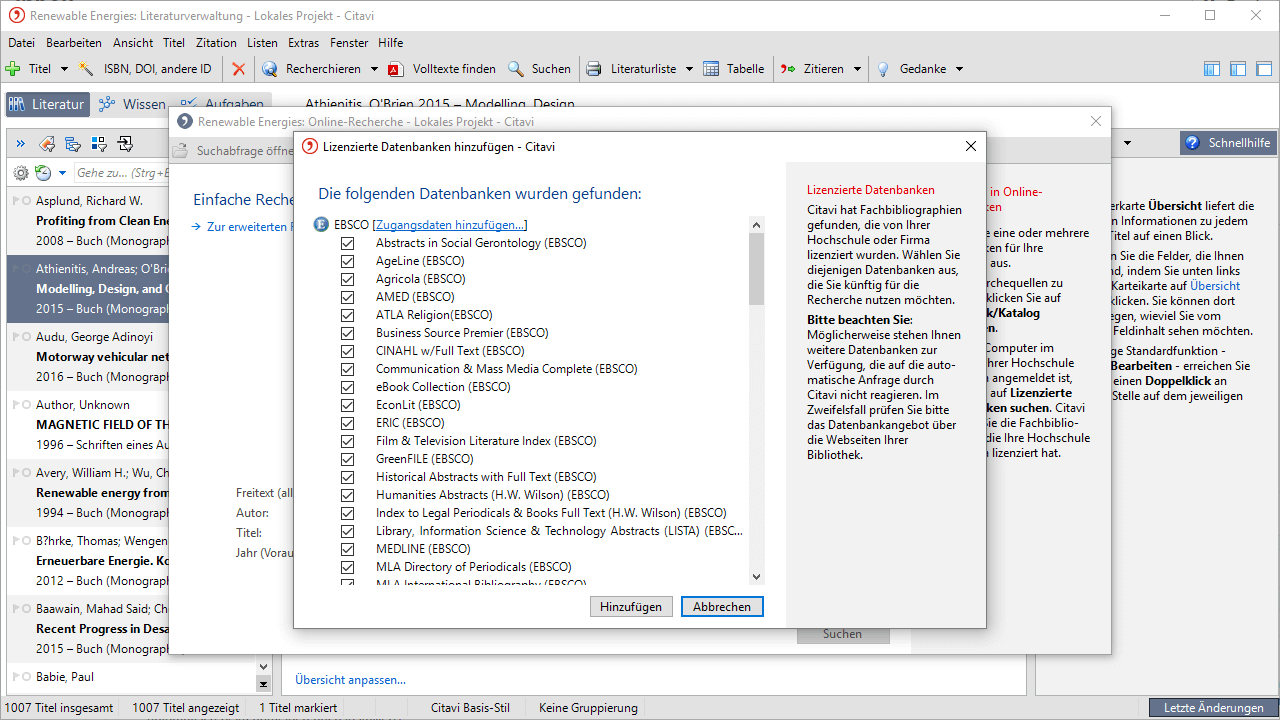Click the gear settings icon near Gehe zu
Screen dimensions: 1280x720
coord(21,173)
